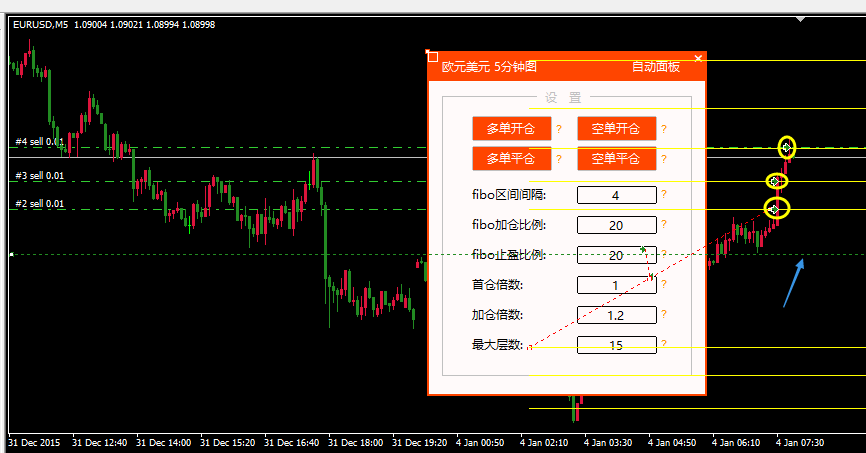Click help icon for fibo止盈比例

pyautogui.click(x=664, y=254)
